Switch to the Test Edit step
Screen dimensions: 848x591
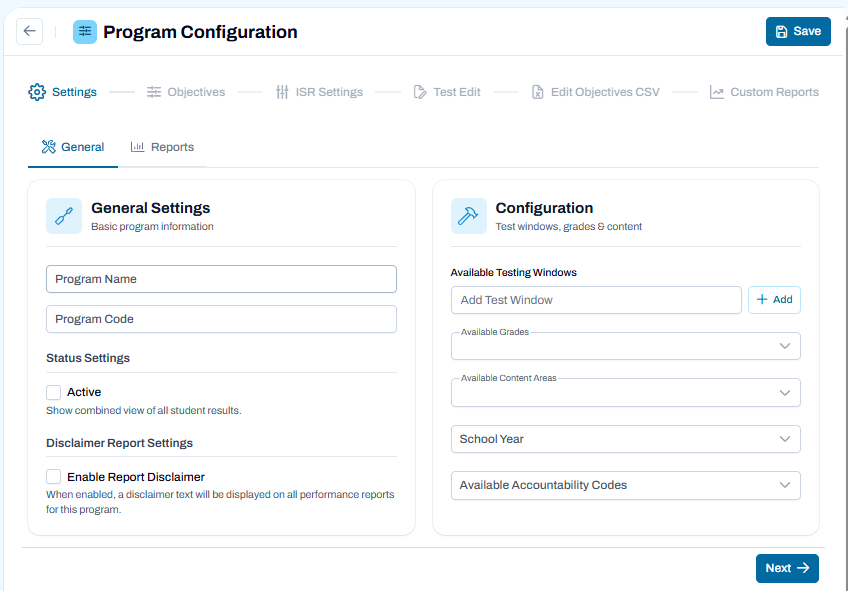pos(447,92)
